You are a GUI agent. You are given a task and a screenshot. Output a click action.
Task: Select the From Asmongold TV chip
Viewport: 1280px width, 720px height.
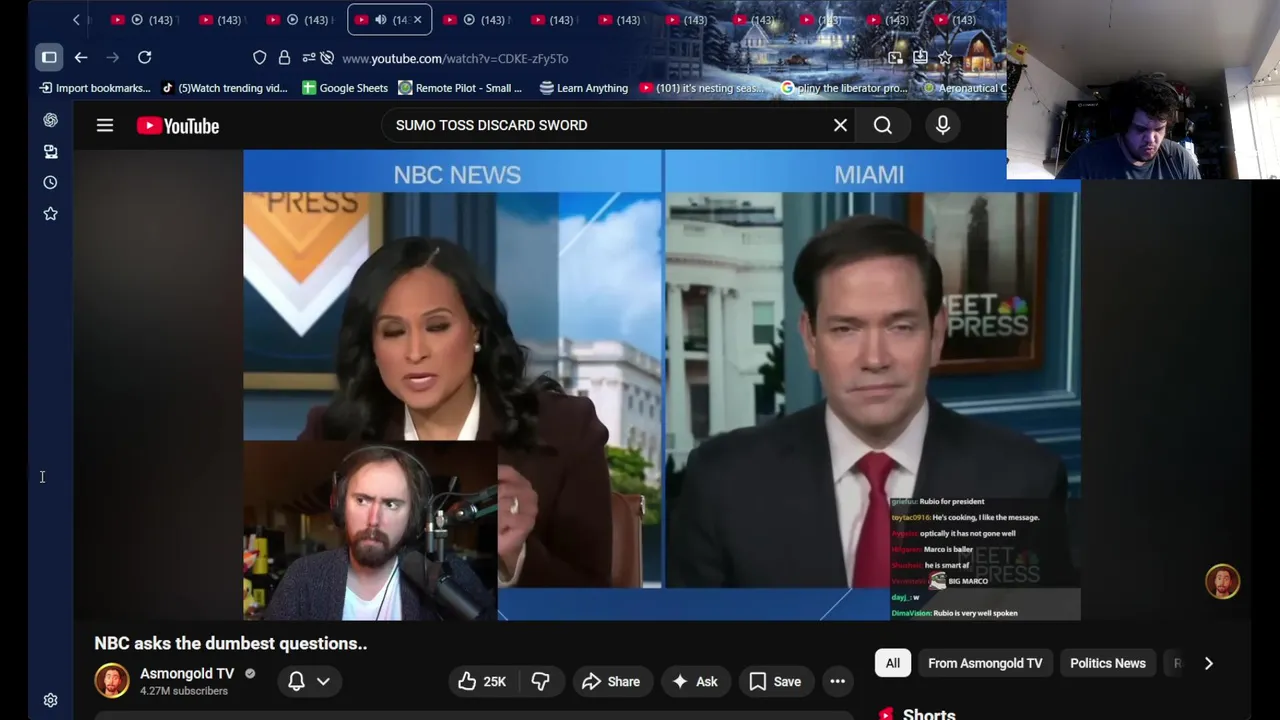(x=985, y=663)
